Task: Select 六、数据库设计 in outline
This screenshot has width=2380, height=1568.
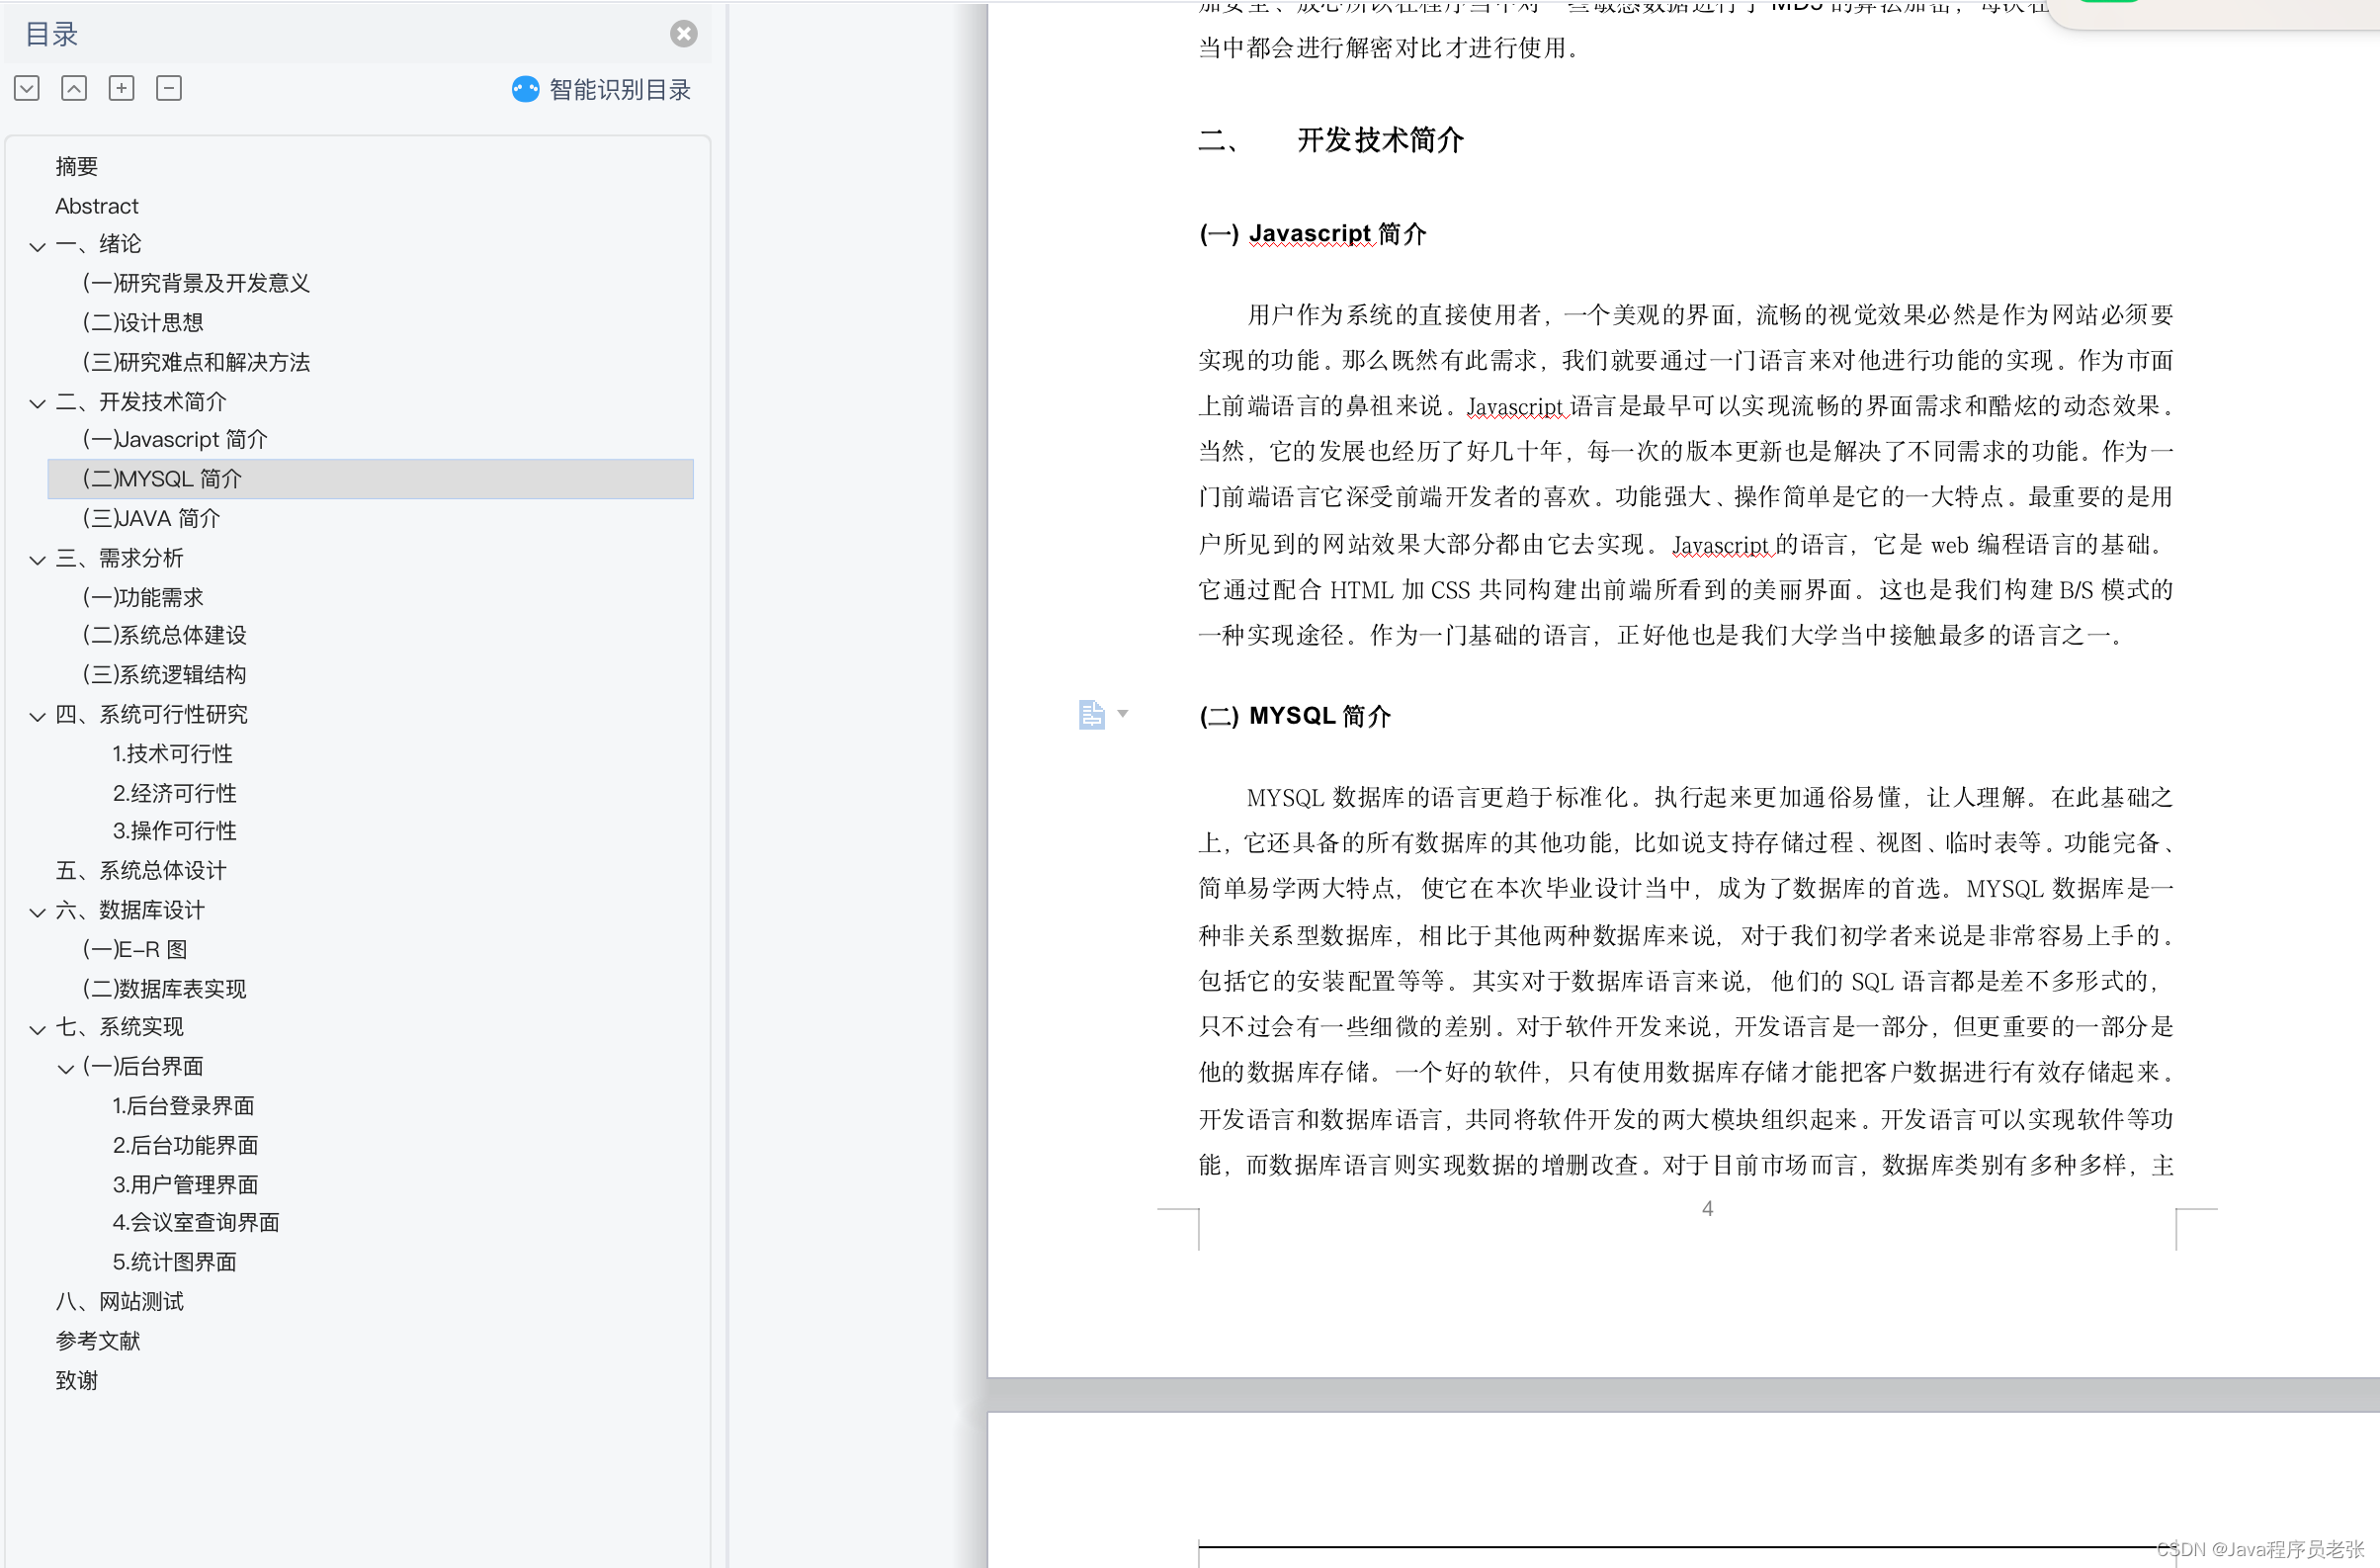Action: pyautogui.click(x=130, y=910)
